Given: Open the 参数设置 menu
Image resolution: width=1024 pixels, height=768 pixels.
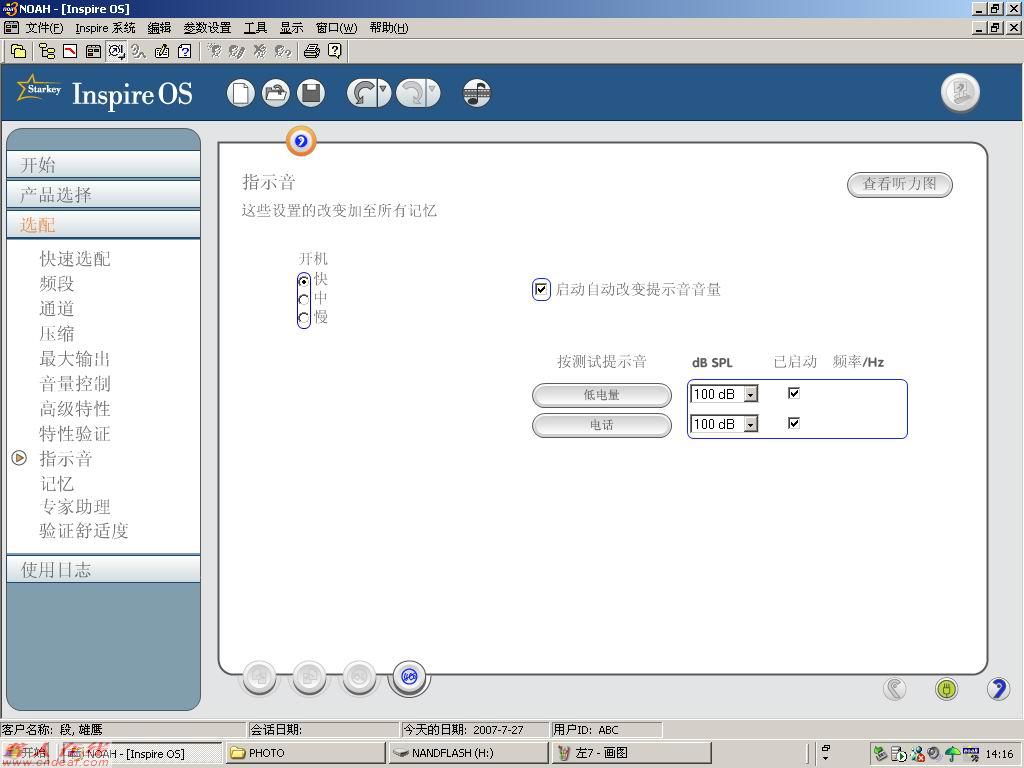Looking at the screenshot, I should 207,27.
